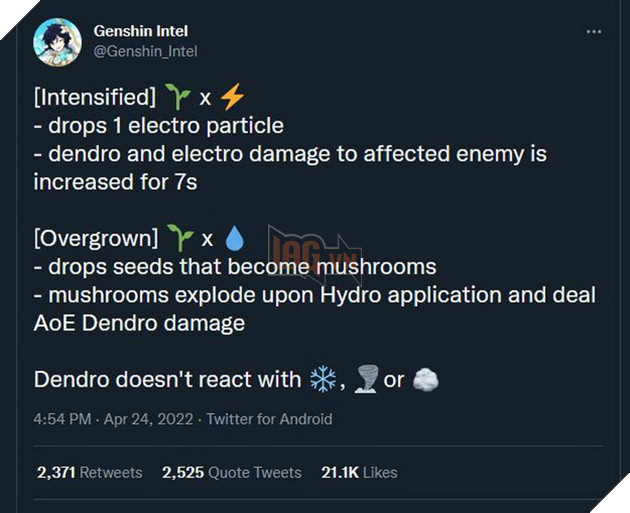Click the cloud emoji at line end
The image size is (630, 513).
[425, 379]
